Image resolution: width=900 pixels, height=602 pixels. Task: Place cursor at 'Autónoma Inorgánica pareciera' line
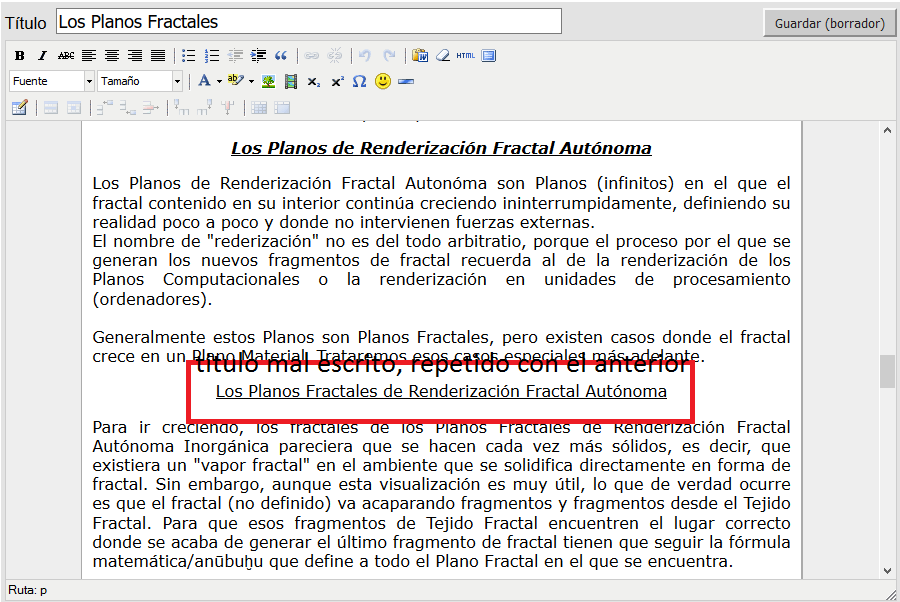click(x=441, y=446)
